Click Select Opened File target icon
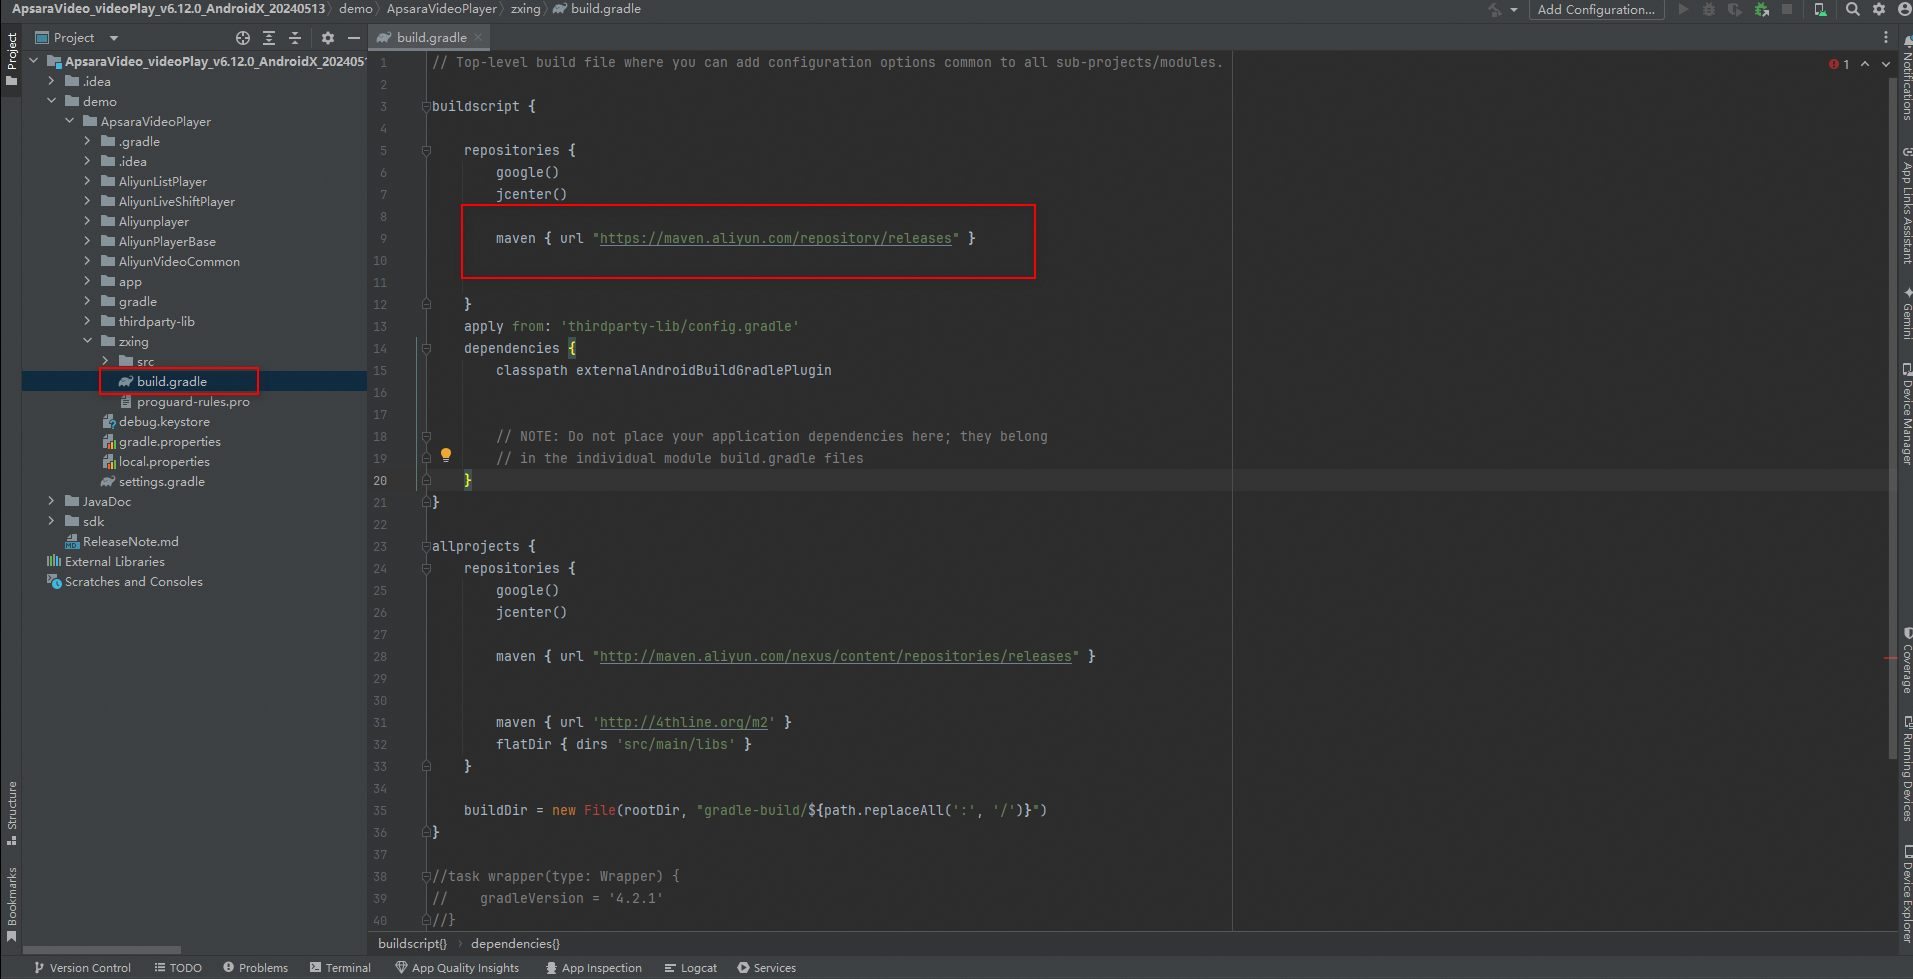 pos(243,38)
